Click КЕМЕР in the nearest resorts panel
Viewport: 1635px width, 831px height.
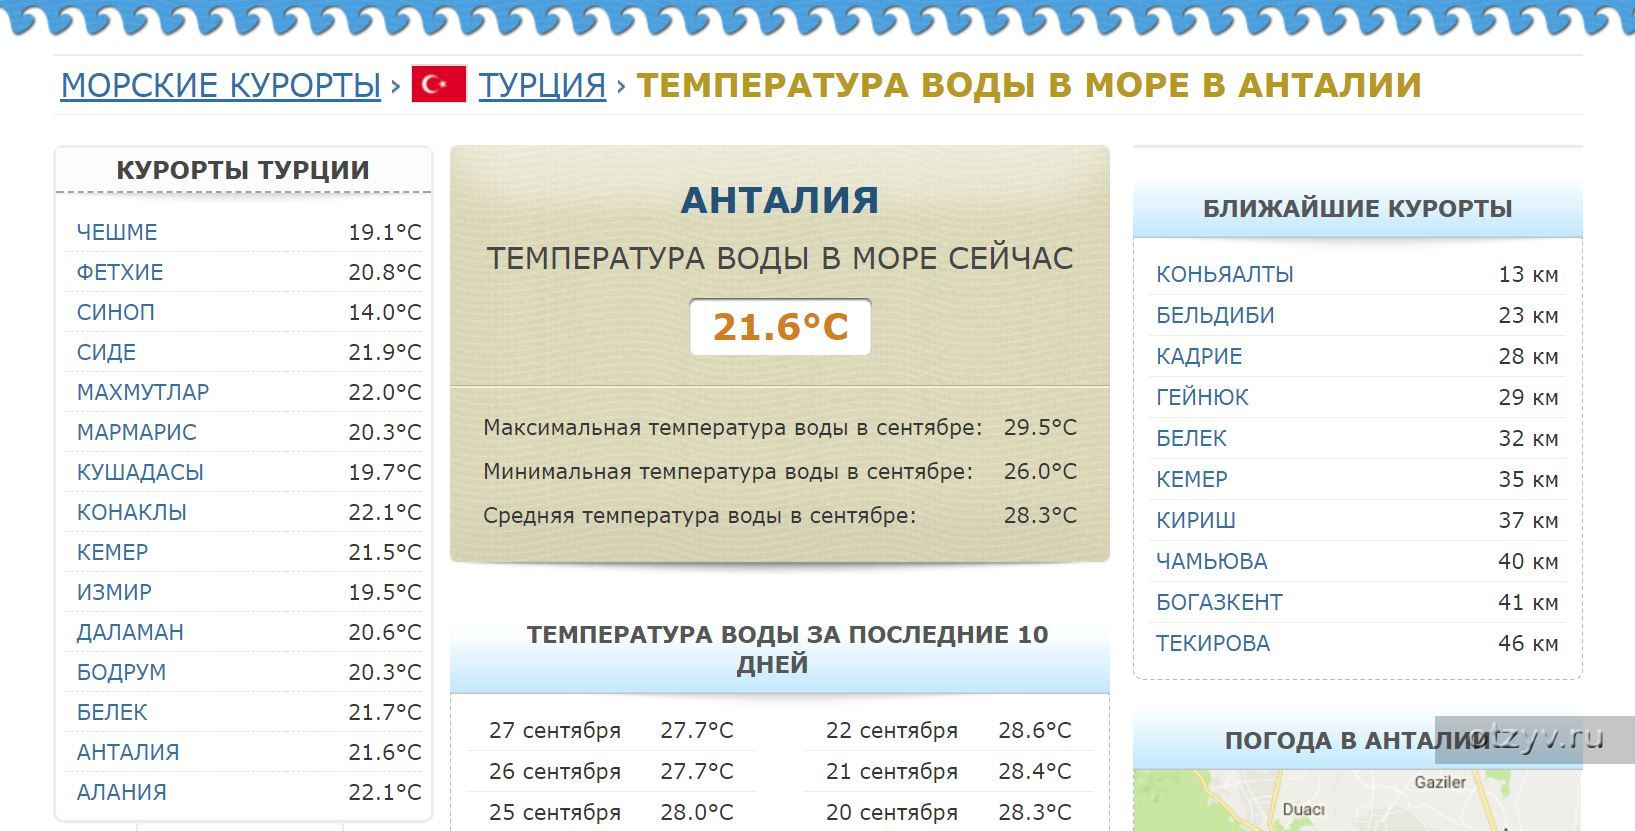(1192, 479)
